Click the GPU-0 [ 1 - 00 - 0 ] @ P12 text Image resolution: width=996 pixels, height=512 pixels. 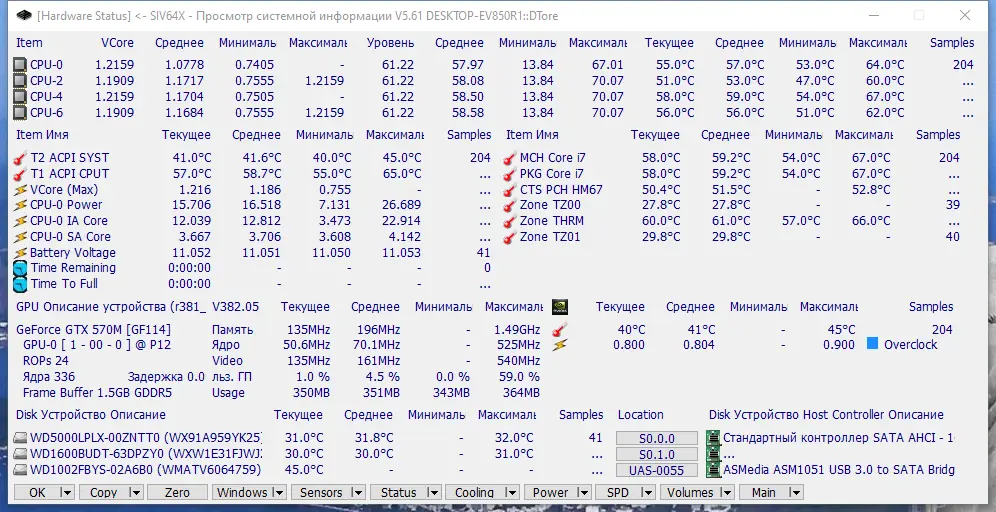pos(97,345)
